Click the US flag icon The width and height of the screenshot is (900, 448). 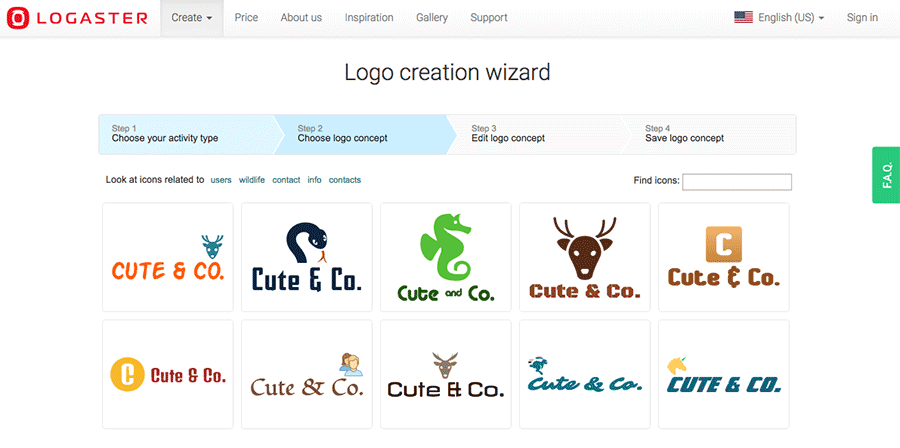click(743, 17)
